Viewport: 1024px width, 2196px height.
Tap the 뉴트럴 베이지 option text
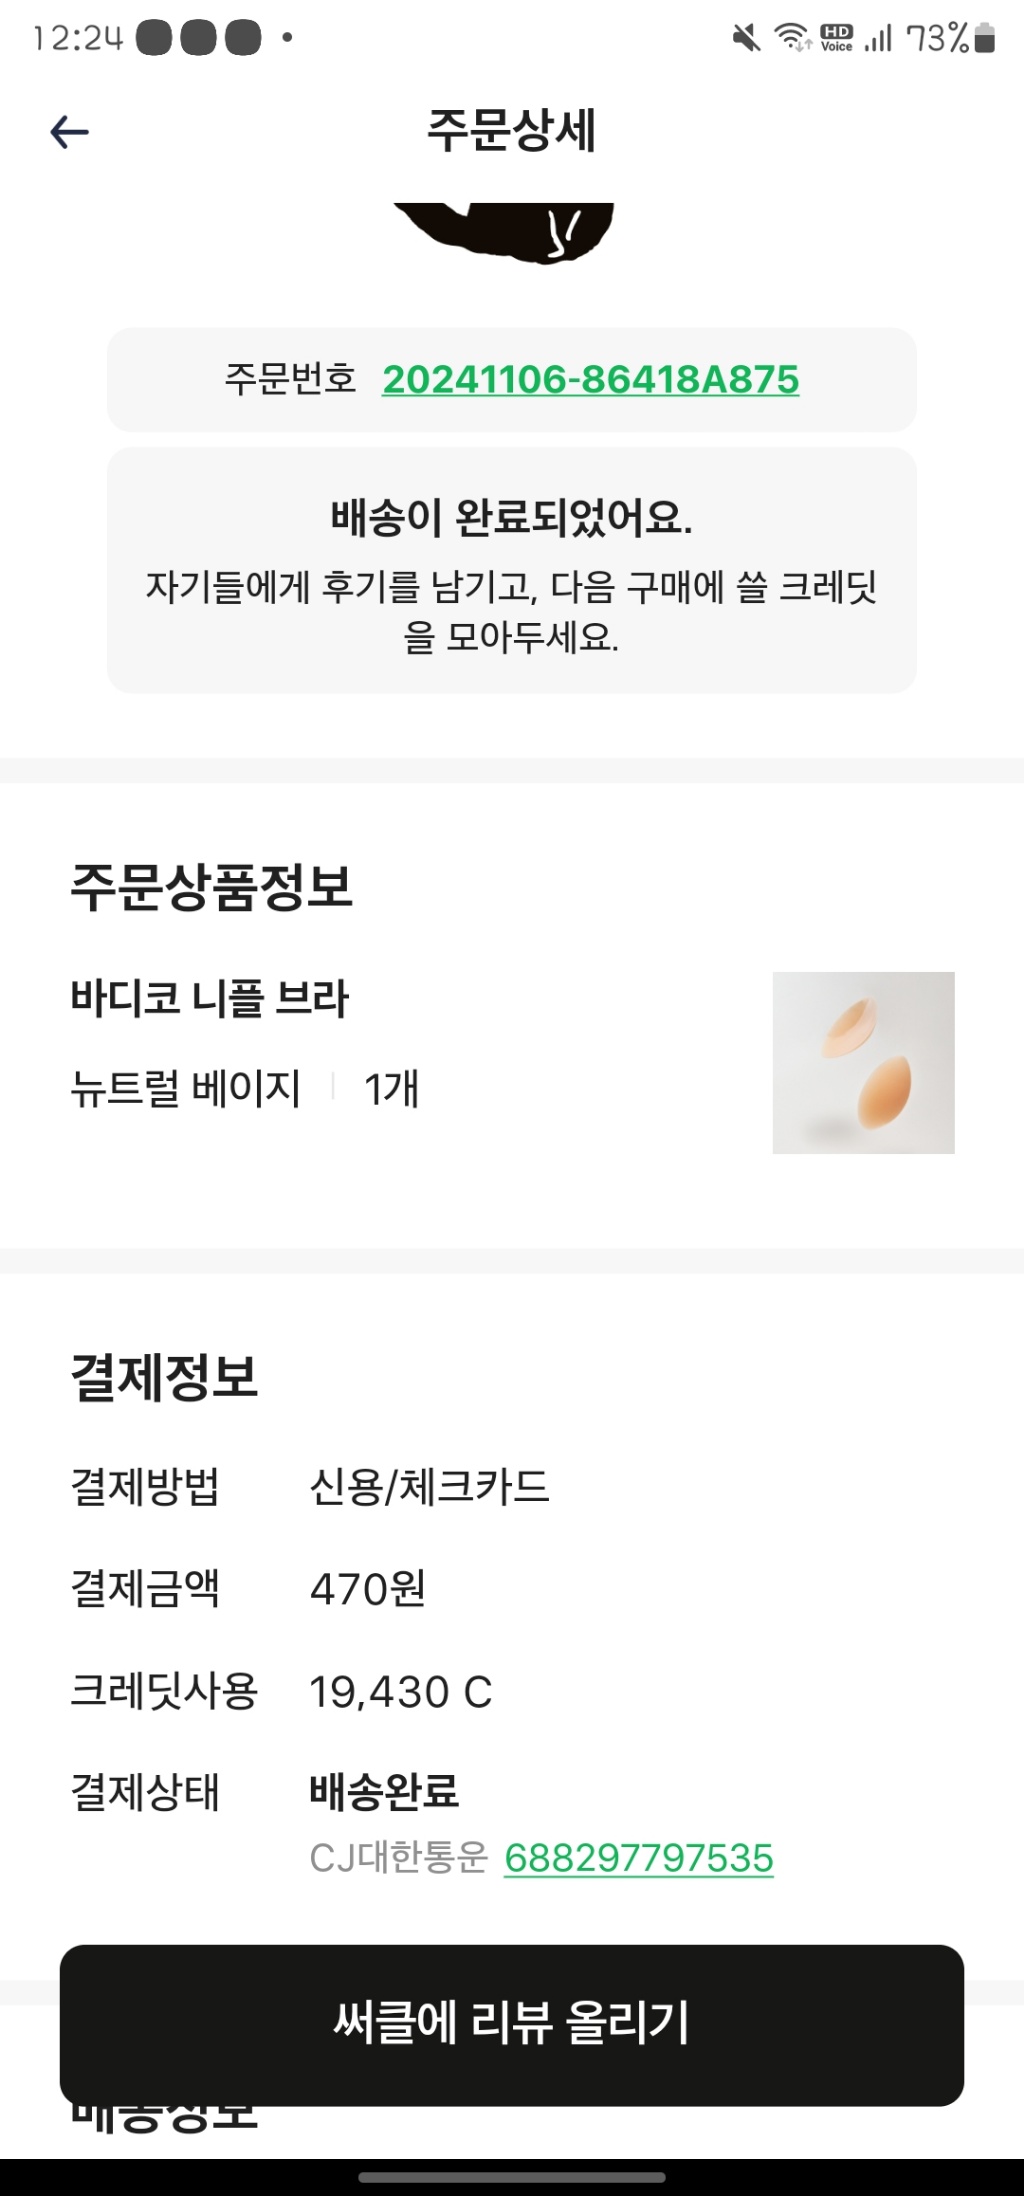pyautogui.click(x=186, y=1088)
